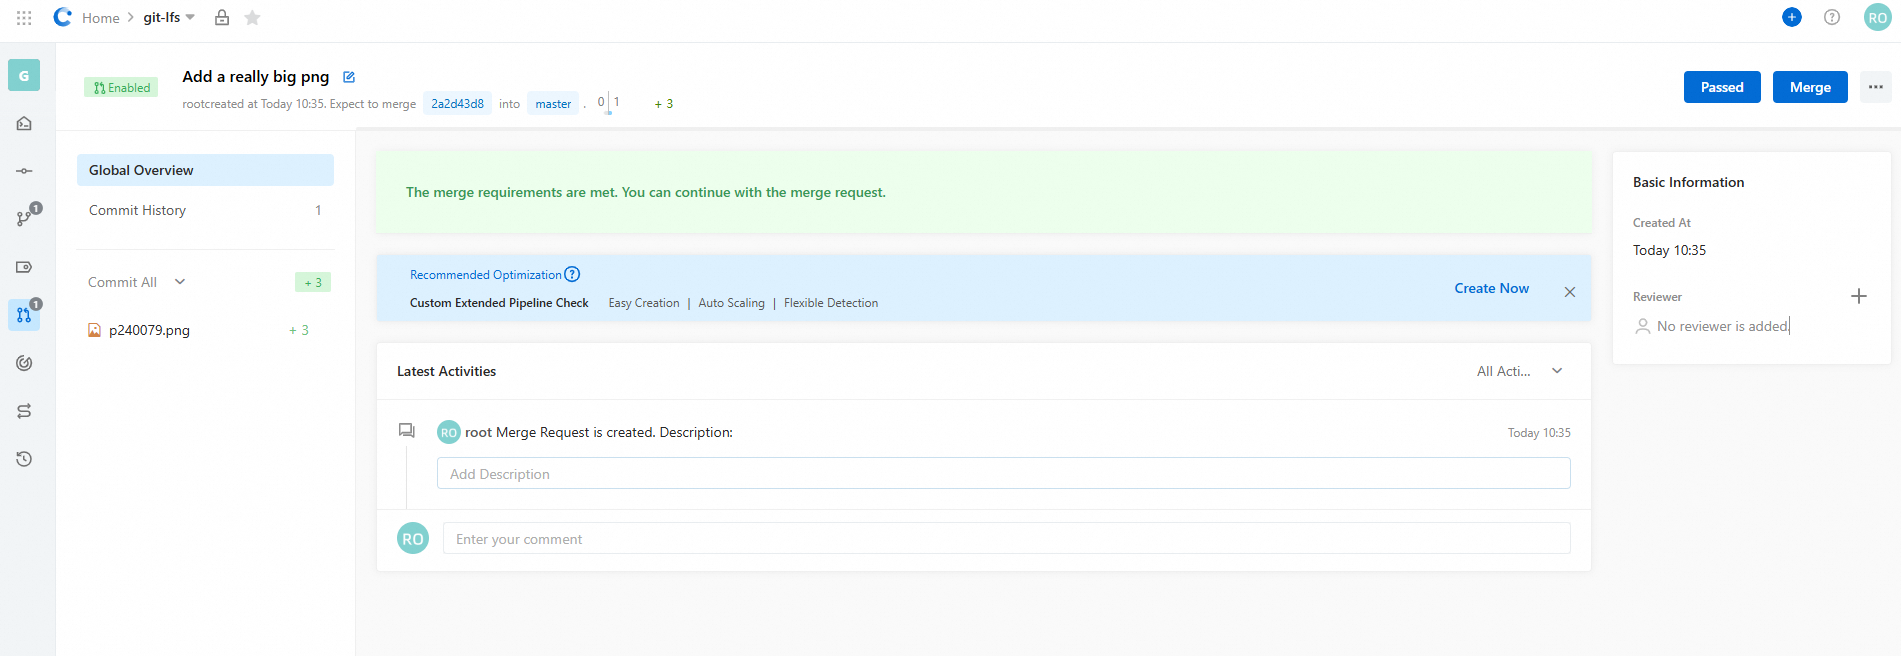The height and width of the screenshot is (656, 1901).
Task: Click Custom Extended Pipeline Check text
Action: (499, 303)
